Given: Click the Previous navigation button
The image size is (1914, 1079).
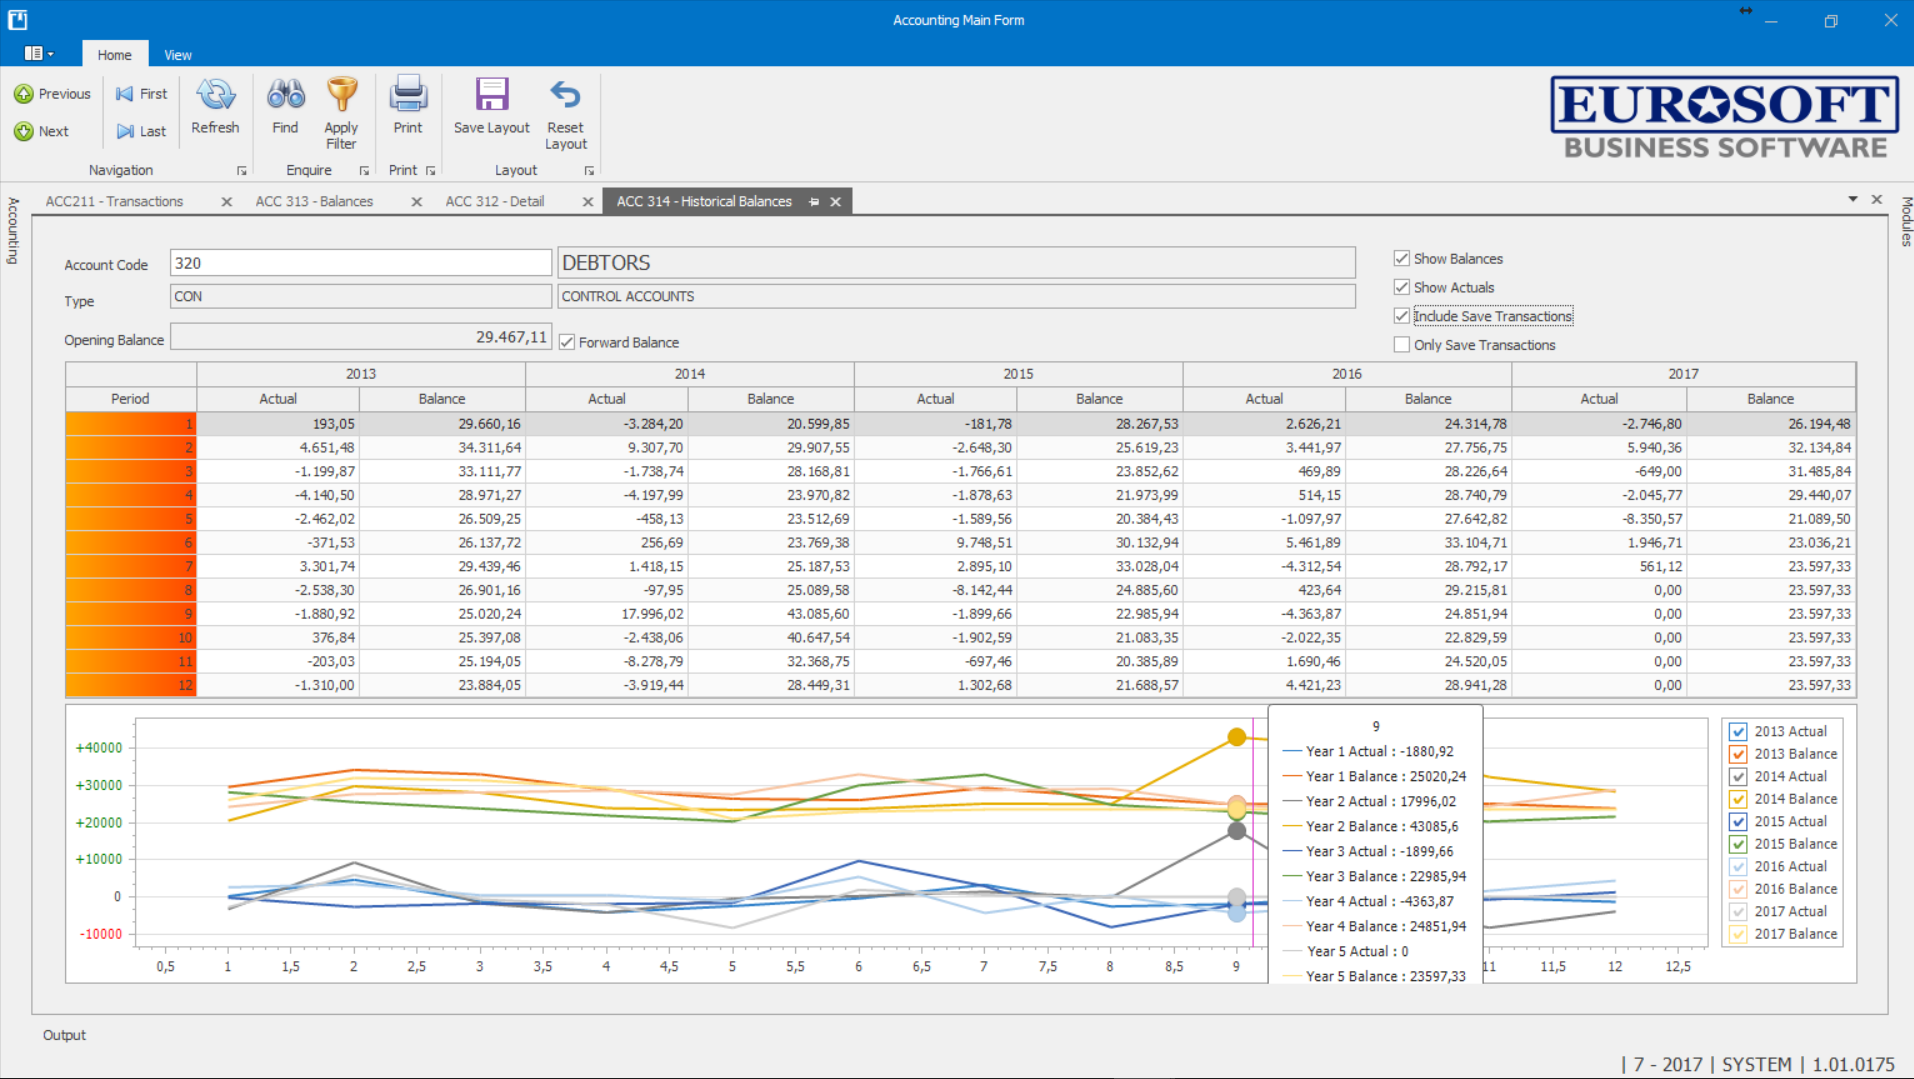Looking at the screenshot, I should tap(53, 94).
